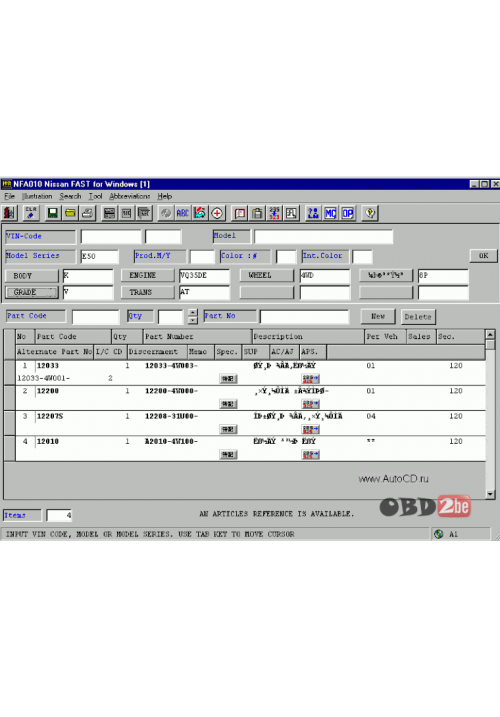Click the Delete button
500x717 pixels.
(418, 316)
